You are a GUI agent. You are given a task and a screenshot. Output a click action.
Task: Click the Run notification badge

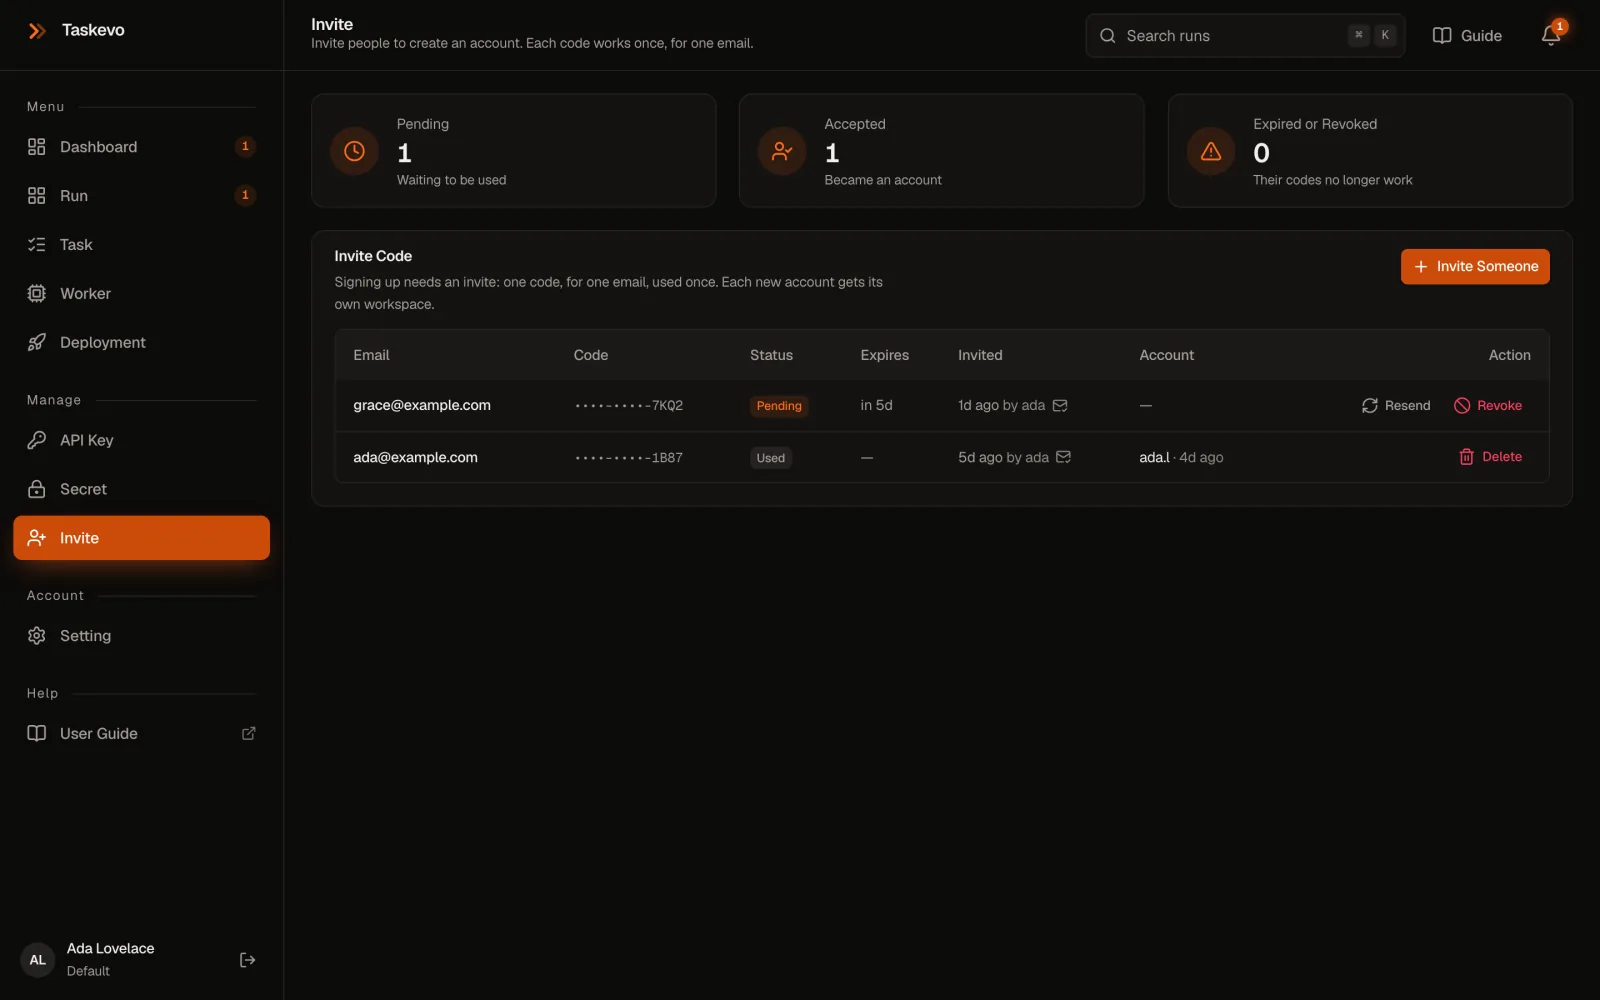(245, 196)
